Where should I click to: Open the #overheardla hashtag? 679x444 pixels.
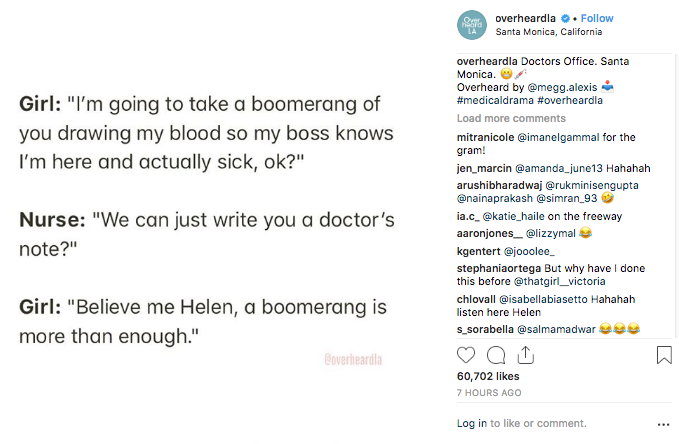tap(570, 100)
